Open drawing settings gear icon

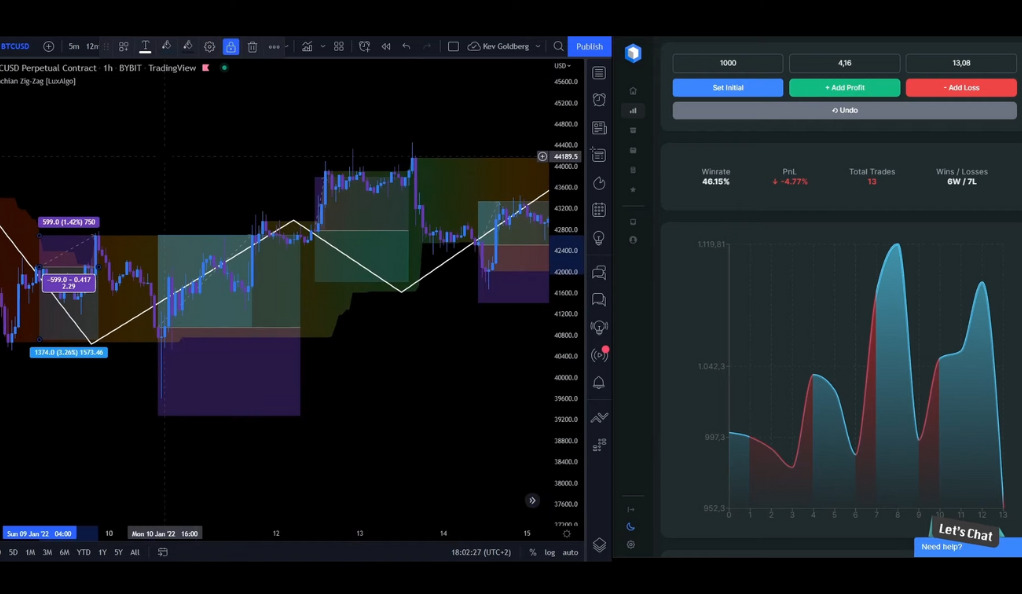coord(209,46)
